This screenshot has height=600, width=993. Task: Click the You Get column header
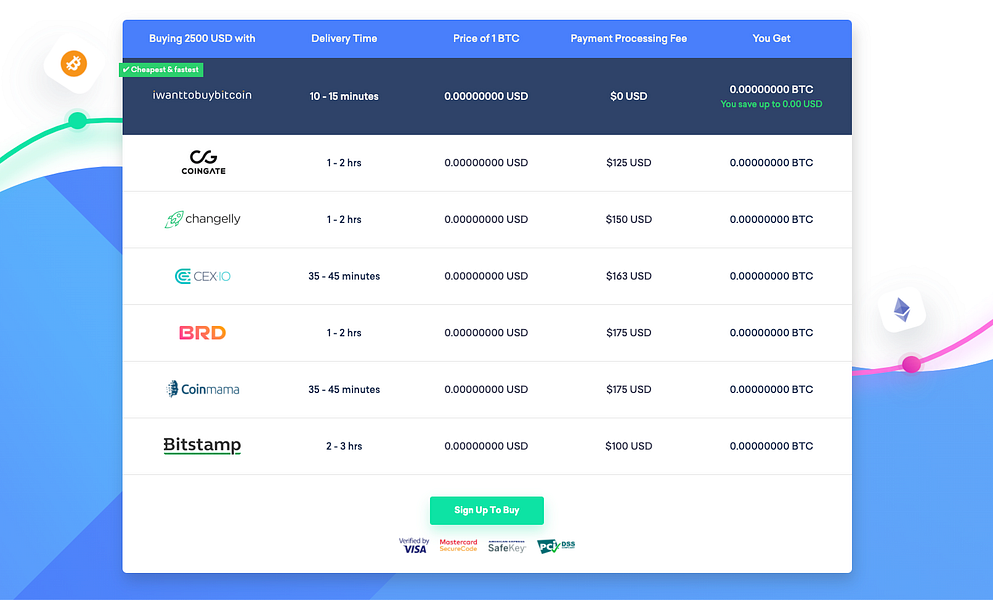point(771,39)
